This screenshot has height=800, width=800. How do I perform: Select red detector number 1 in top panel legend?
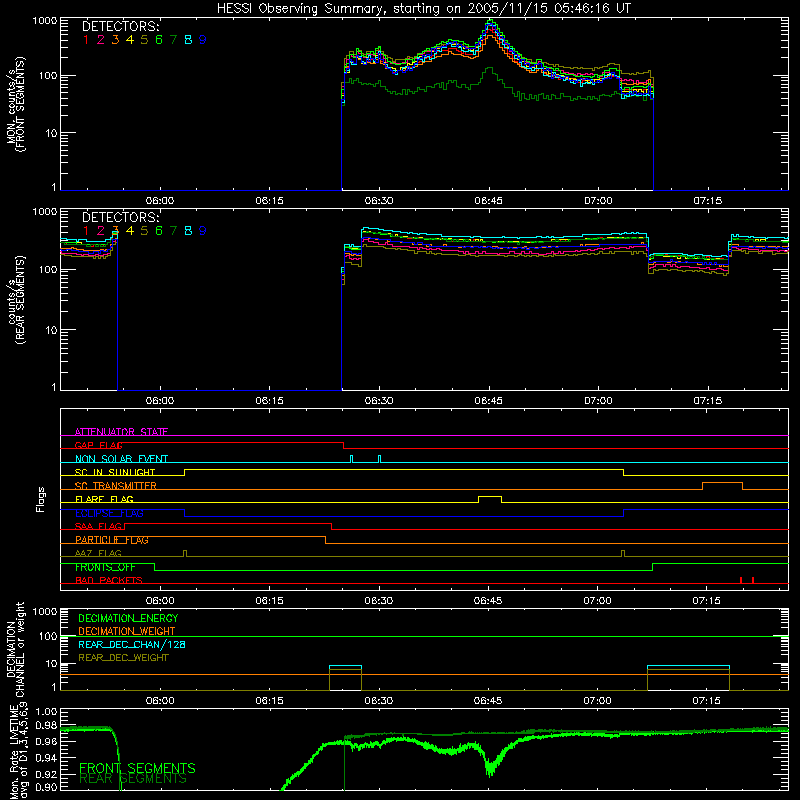pos(86,40)
